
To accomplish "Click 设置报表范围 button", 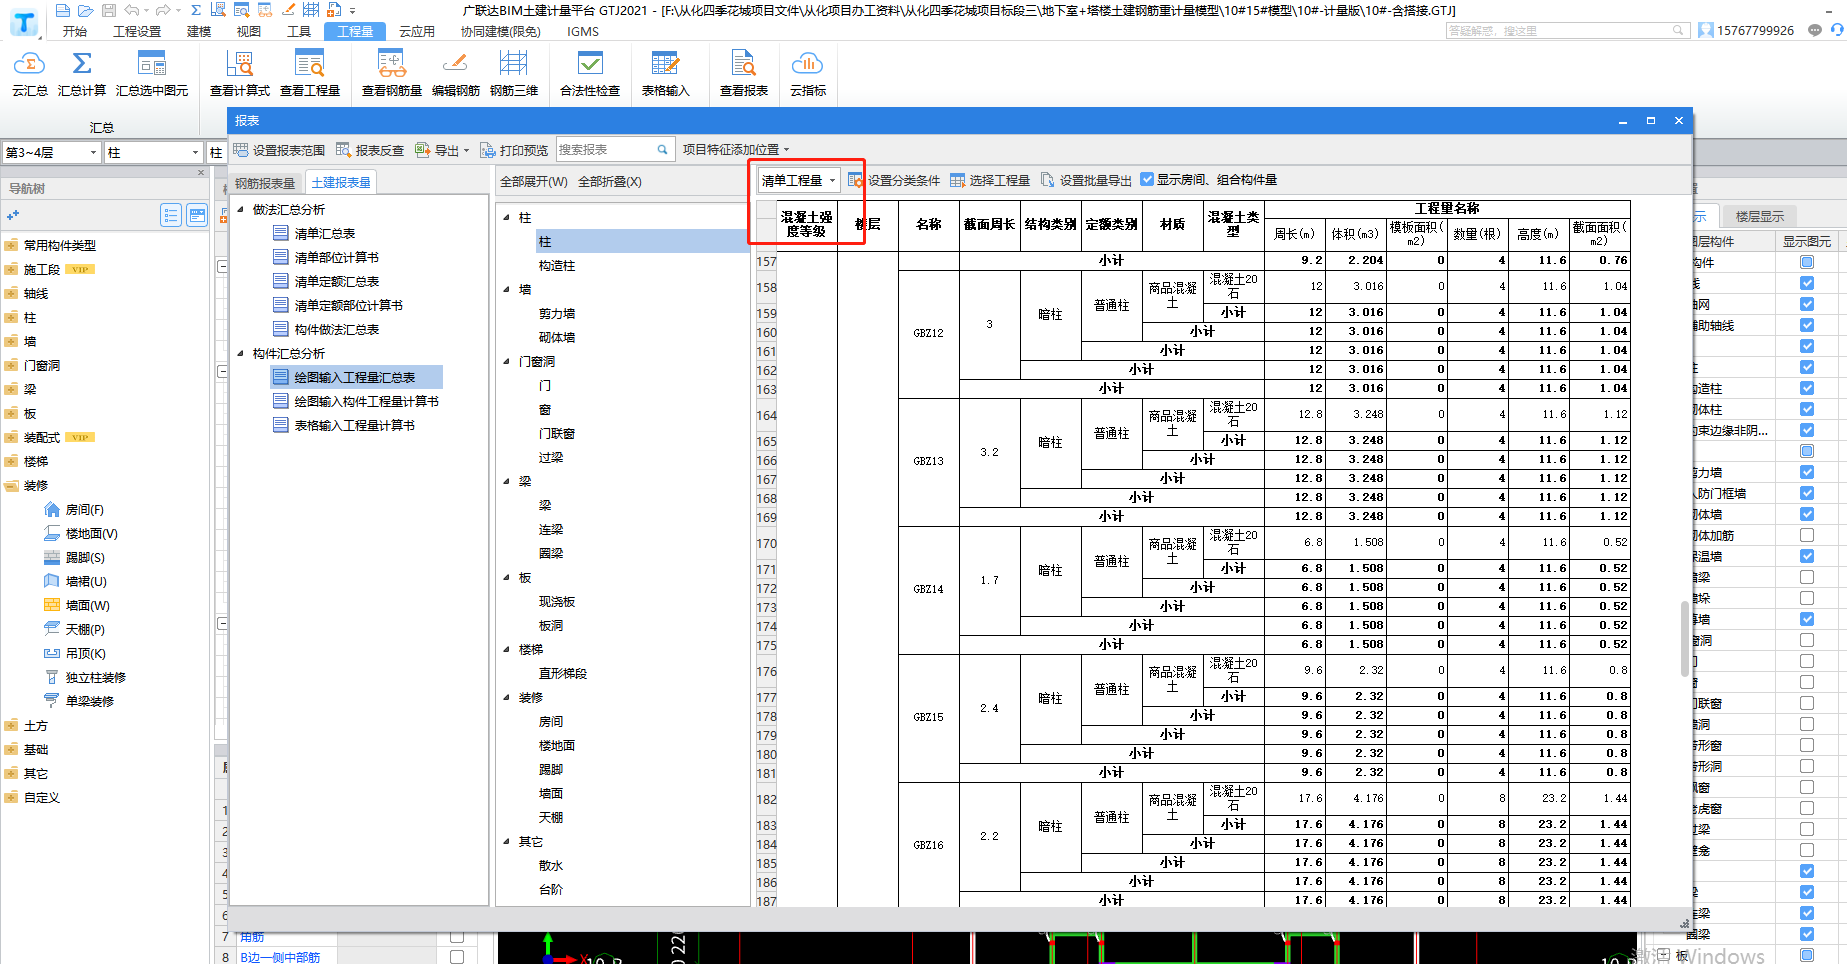I will click(279, 150).
